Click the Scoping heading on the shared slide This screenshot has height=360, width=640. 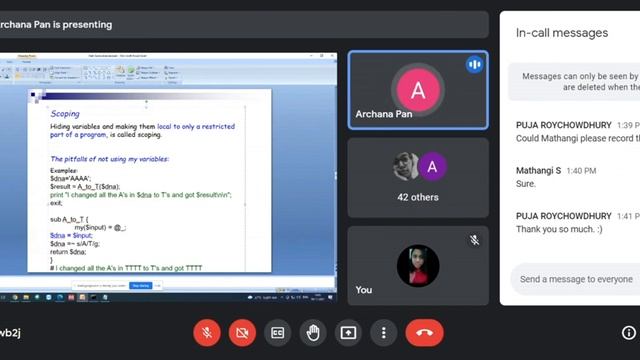[x=65, y=114]
